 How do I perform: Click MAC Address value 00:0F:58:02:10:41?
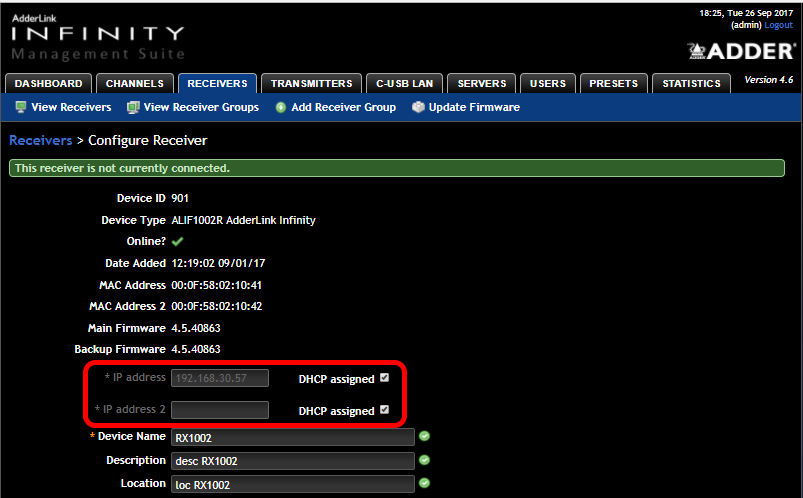coord(217,285)
